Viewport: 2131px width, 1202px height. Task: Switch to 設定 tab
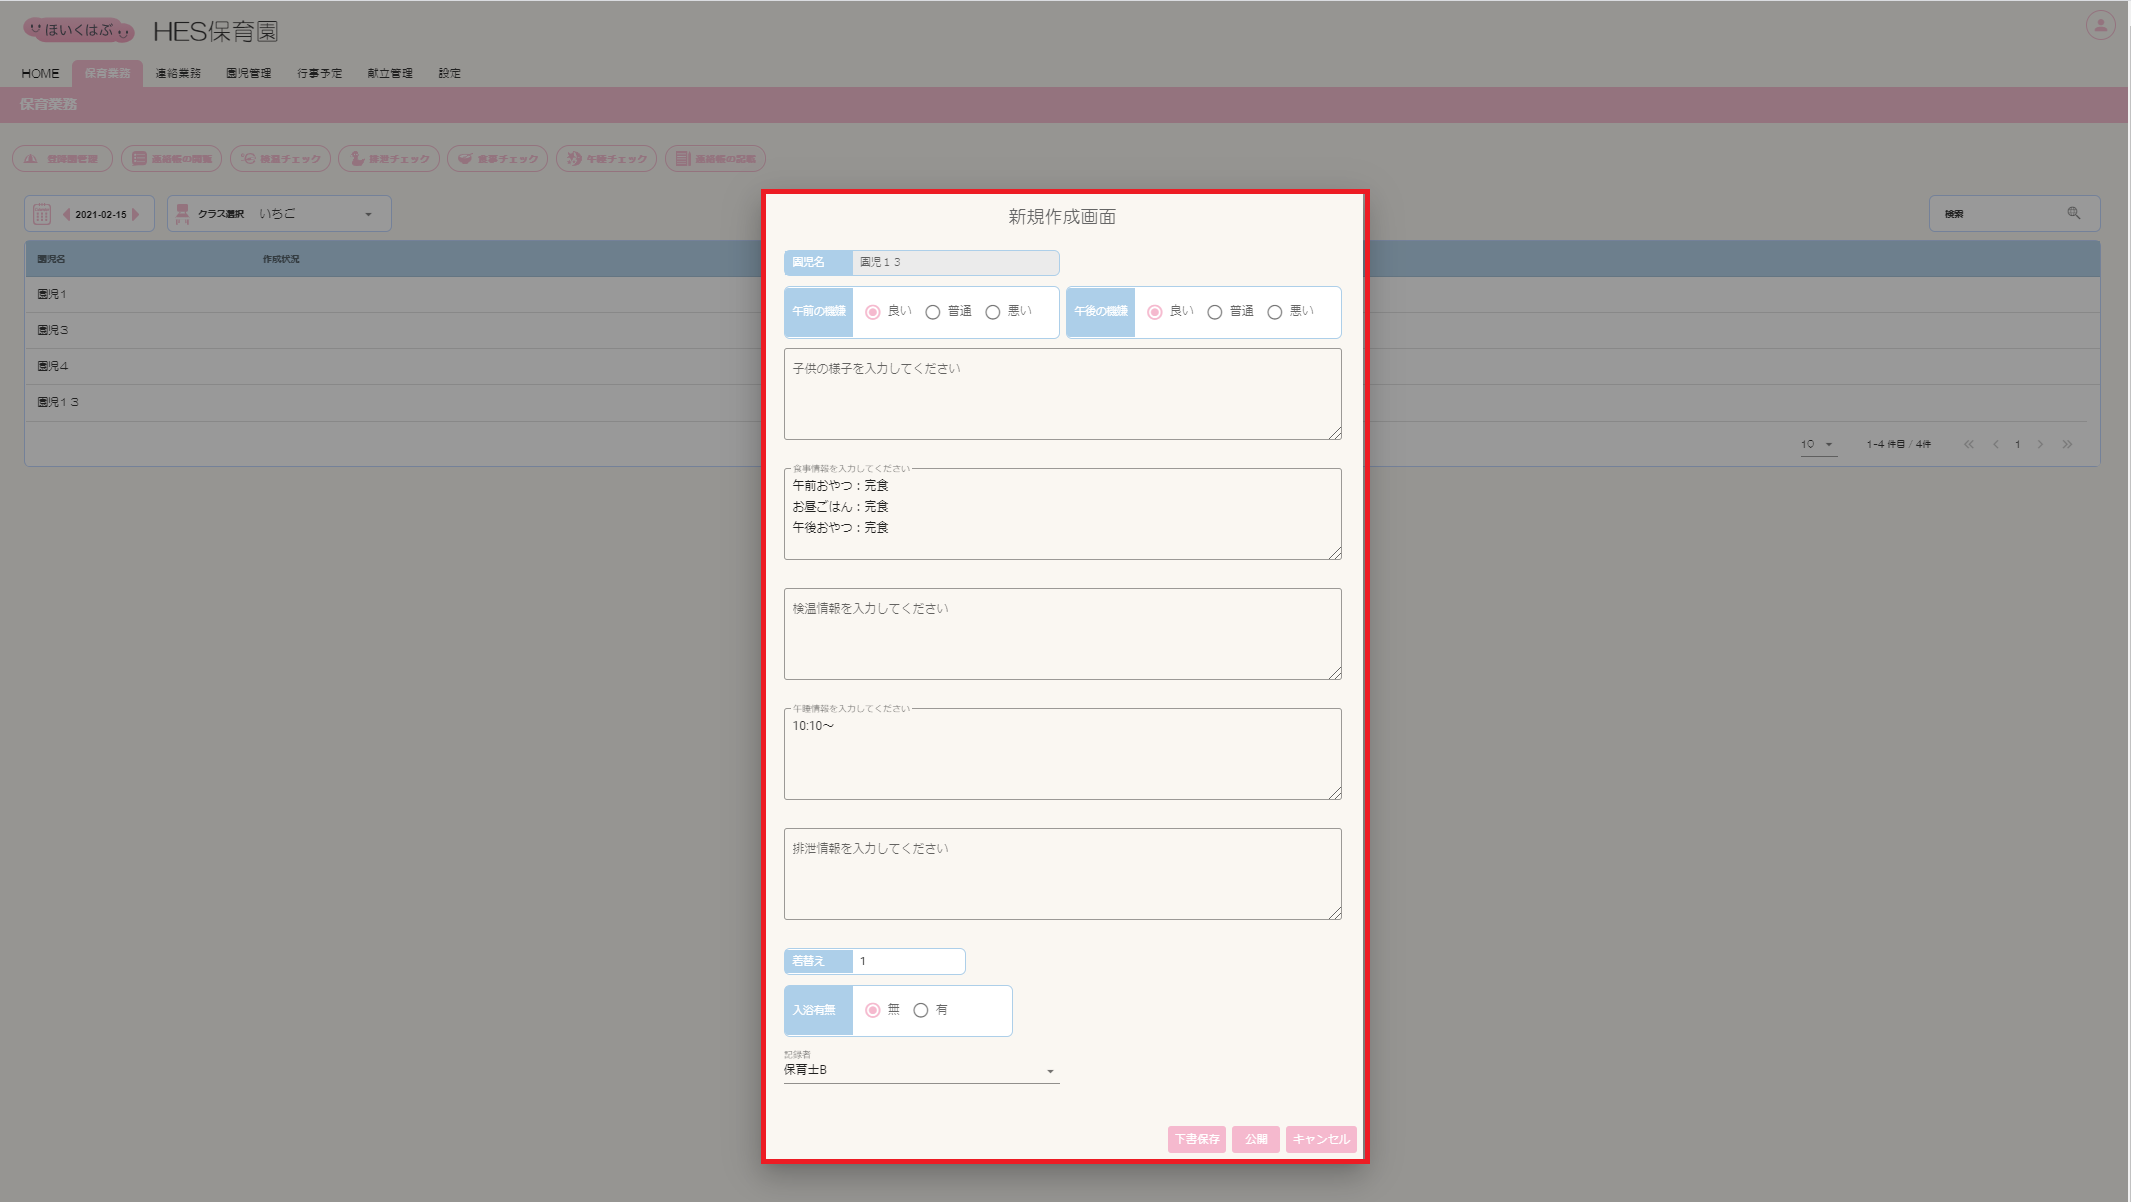click(x=450, y=73)
